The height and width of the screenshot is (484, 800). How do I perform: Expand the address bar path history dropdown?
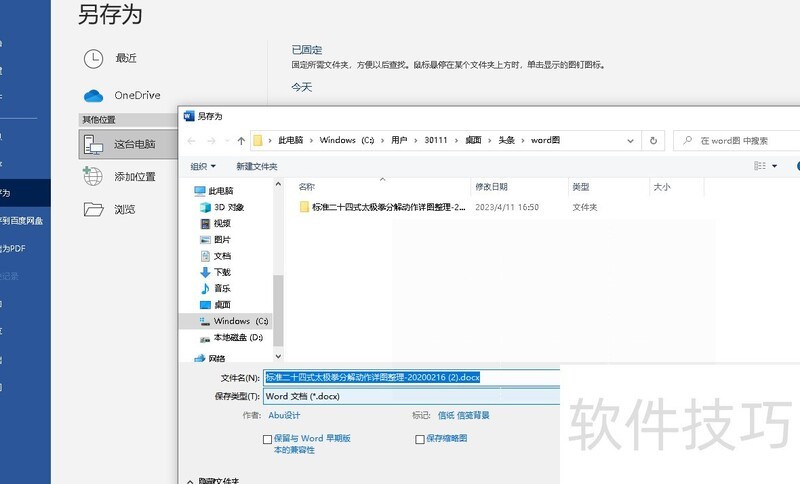[632, 141]
